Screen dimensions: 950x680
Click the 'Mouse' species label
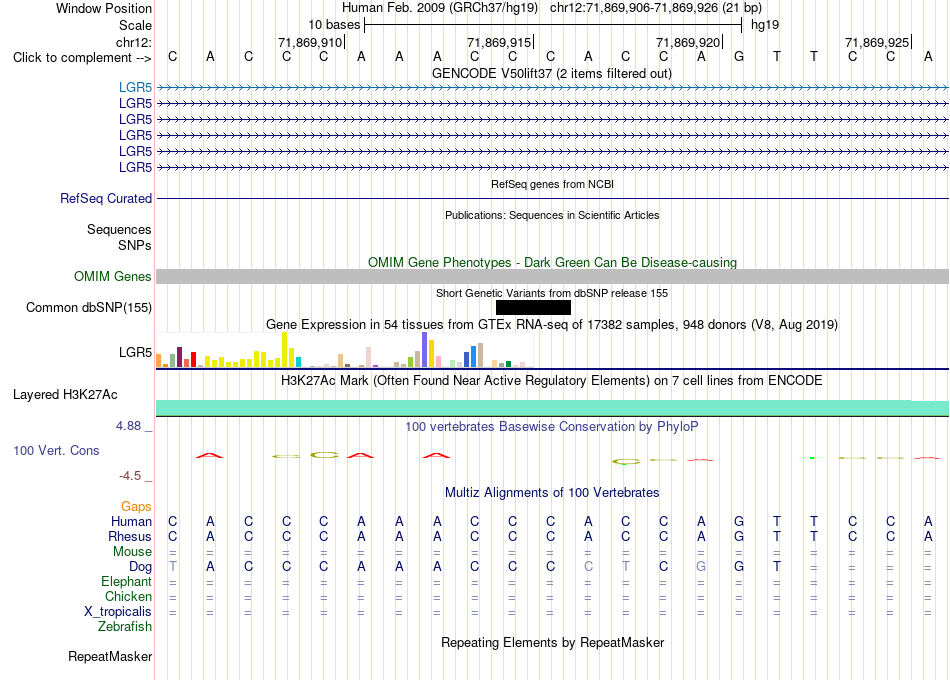click(x=132, y=552)
